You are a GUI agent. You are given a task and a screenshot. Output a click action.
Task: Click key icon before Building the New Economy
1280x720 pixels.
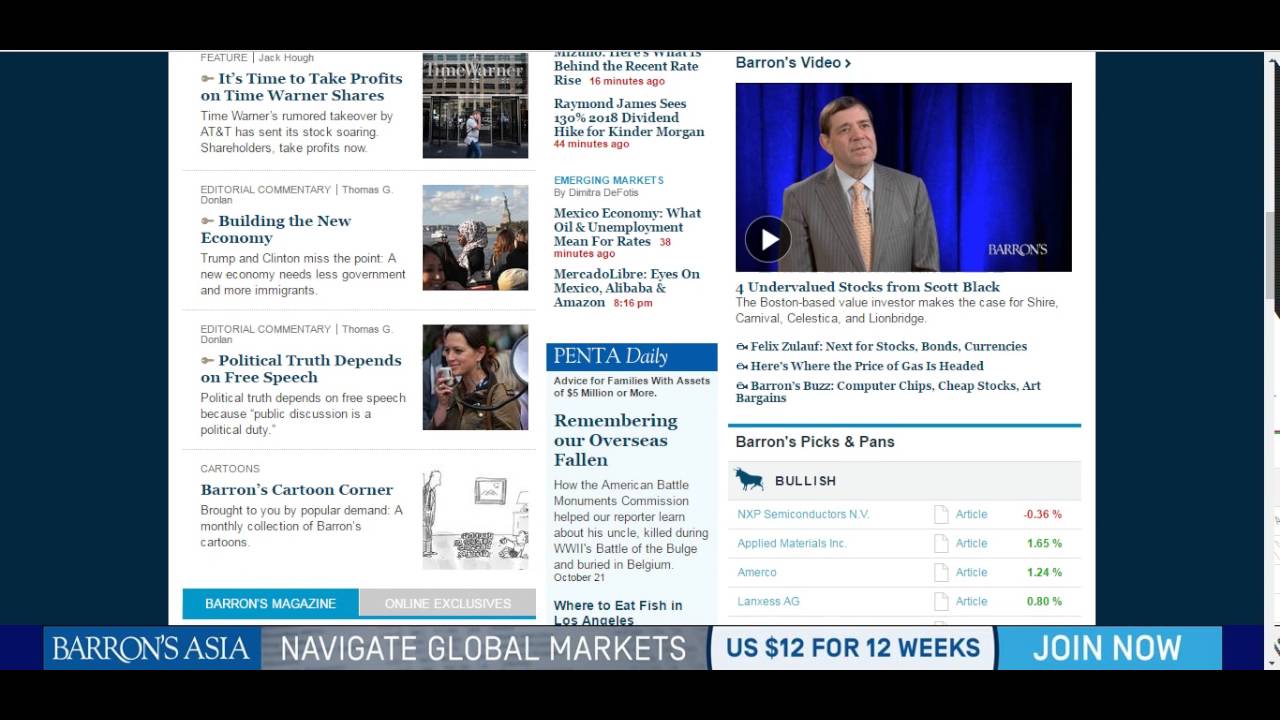(x=207, y=221)
